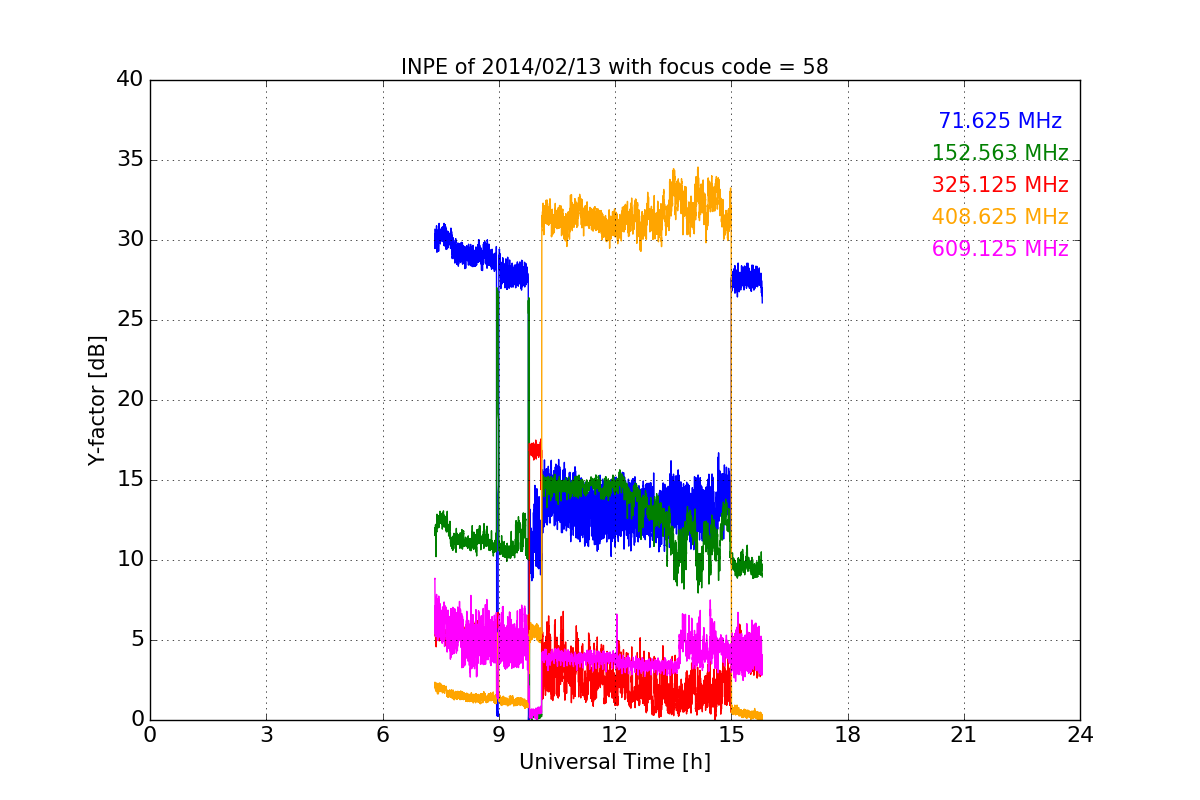The image size is (1200, 800).
Task: Click the y-axis tick label 10
Action: click(130, 560)
